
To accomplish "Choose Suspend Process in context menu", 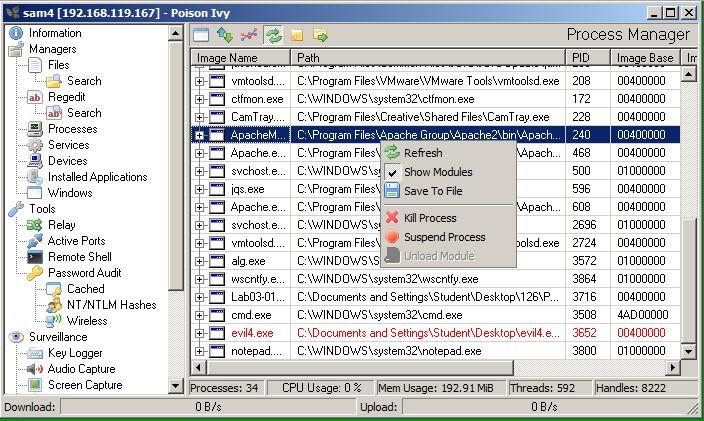I will pos(448,237).
